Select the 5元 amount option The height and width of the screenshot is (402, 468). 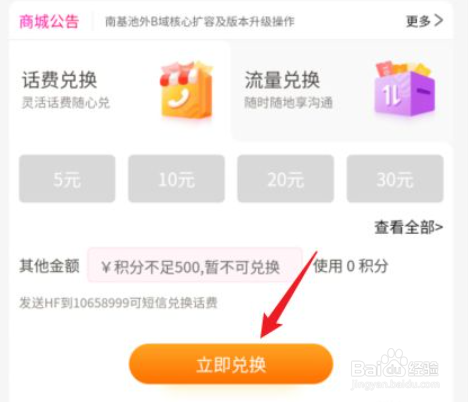coord(67,179)
